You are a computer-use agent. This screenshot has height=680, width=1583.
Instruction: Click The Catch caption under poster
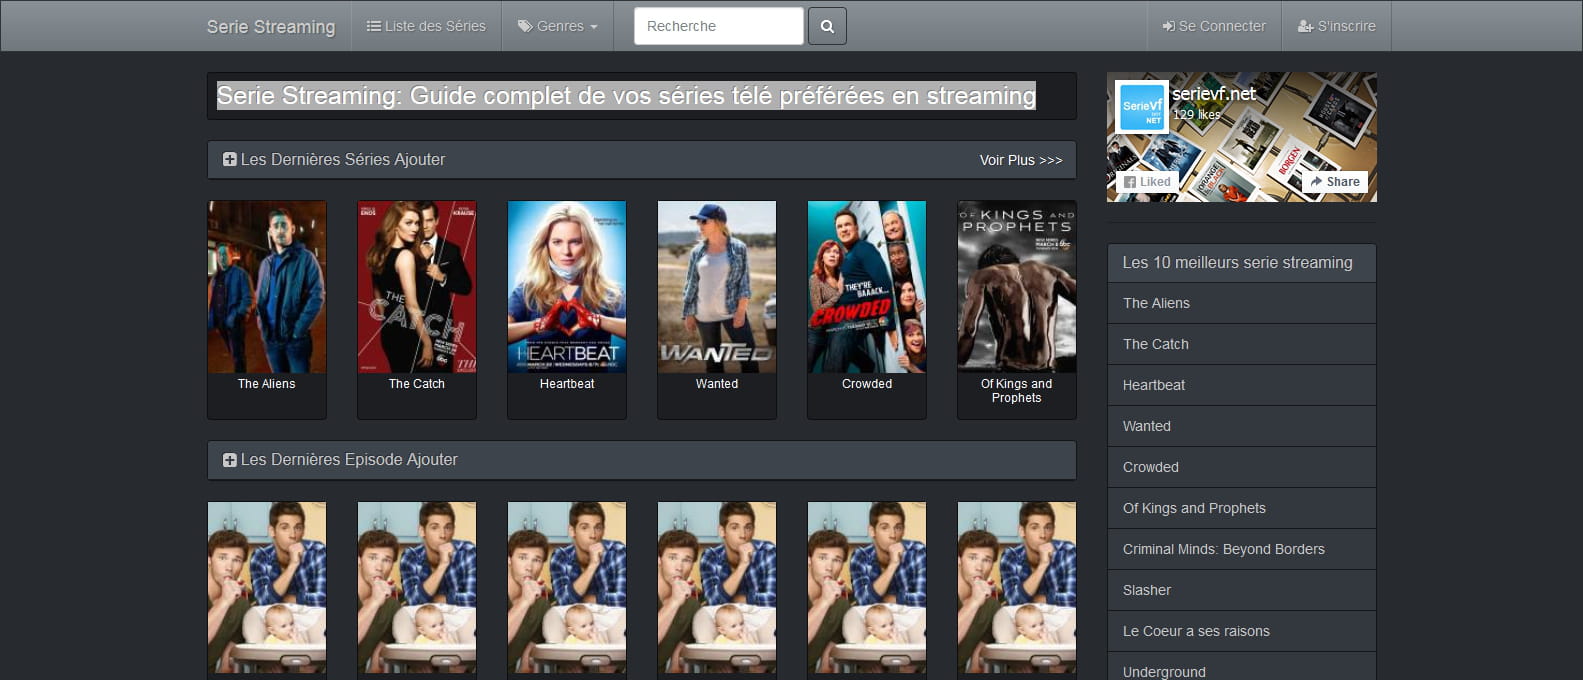point(417,384)
